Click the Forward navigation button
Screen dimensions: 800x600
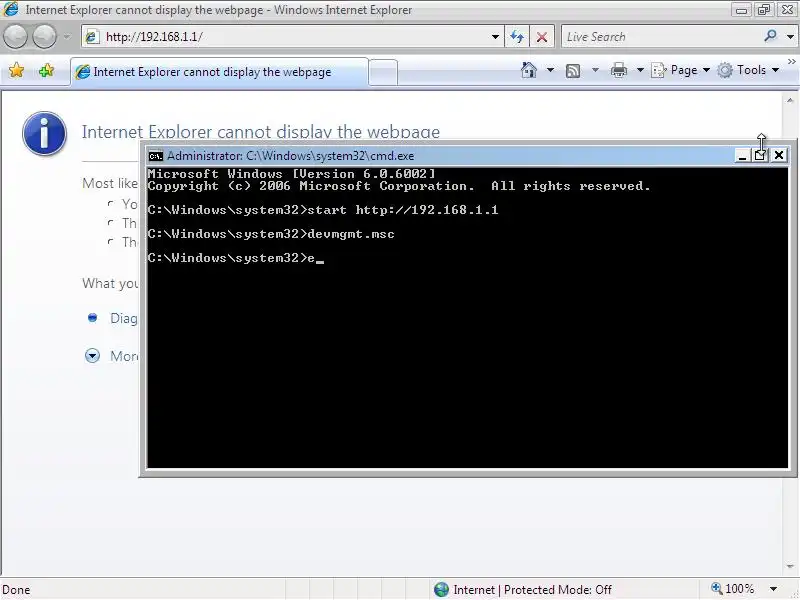pos(44,37)
